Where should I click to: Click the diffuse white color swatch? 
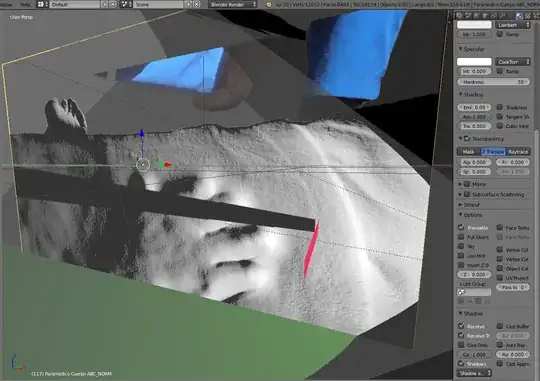click(x=474, y=25)
